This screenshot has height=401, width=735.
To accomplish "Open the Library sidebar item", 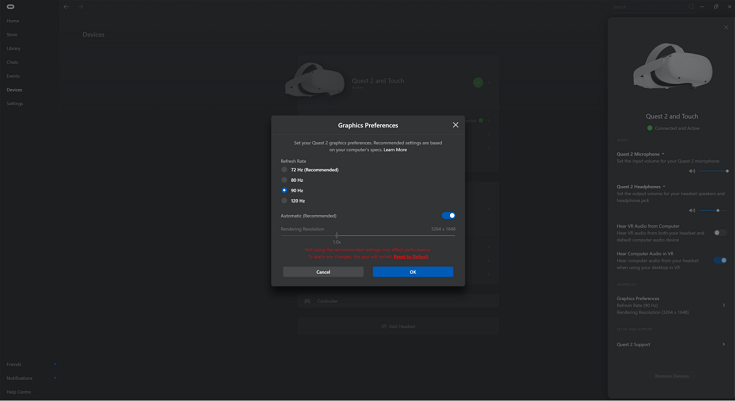I will [x=14, y=48].
